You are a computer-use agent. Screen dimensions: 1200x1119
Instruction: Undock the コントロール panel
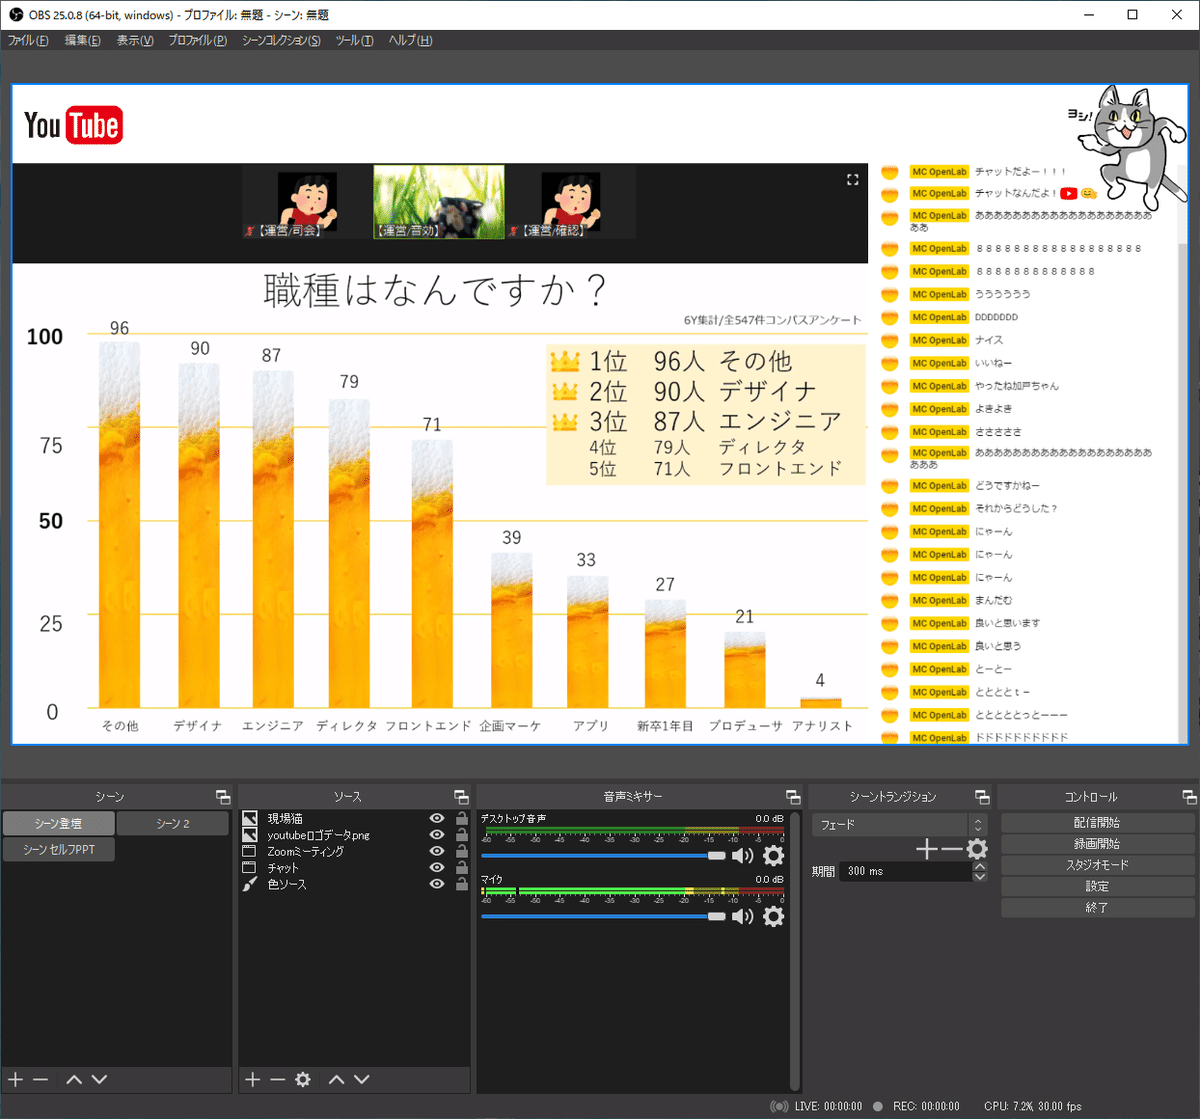pyautogui.click(x=1188, y=797)
